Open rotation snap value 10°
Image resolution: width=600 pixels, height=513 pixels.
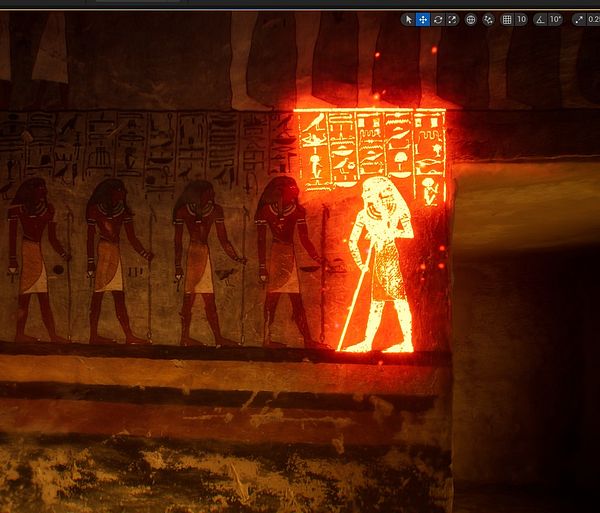[555, 20]
